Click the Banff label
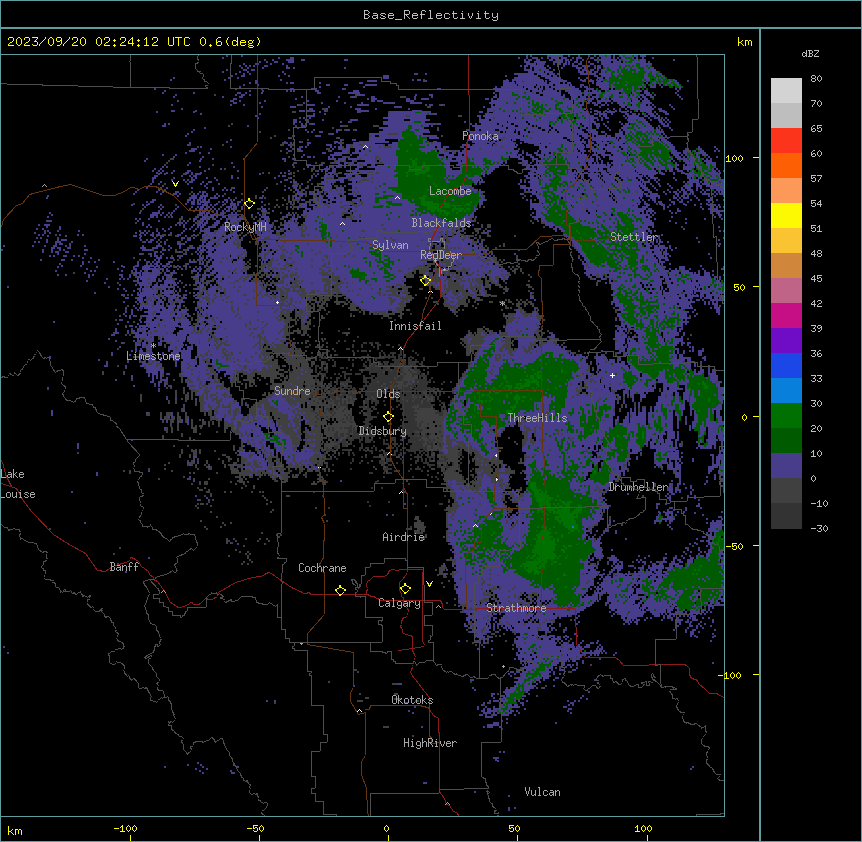This screenshot has width=862, height=842. [124, 567]
